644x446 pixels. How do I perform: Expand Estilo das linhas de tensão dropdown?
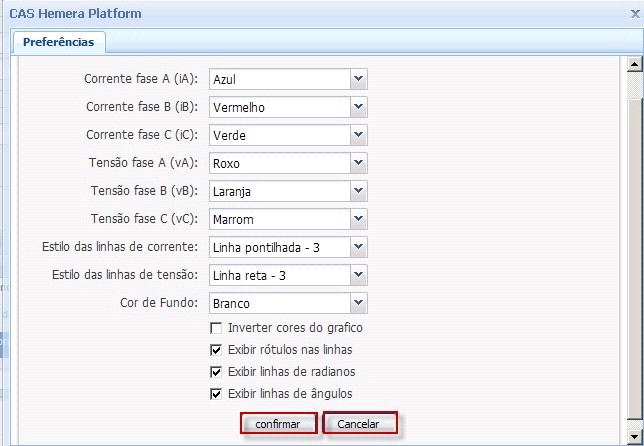(359, 275)
